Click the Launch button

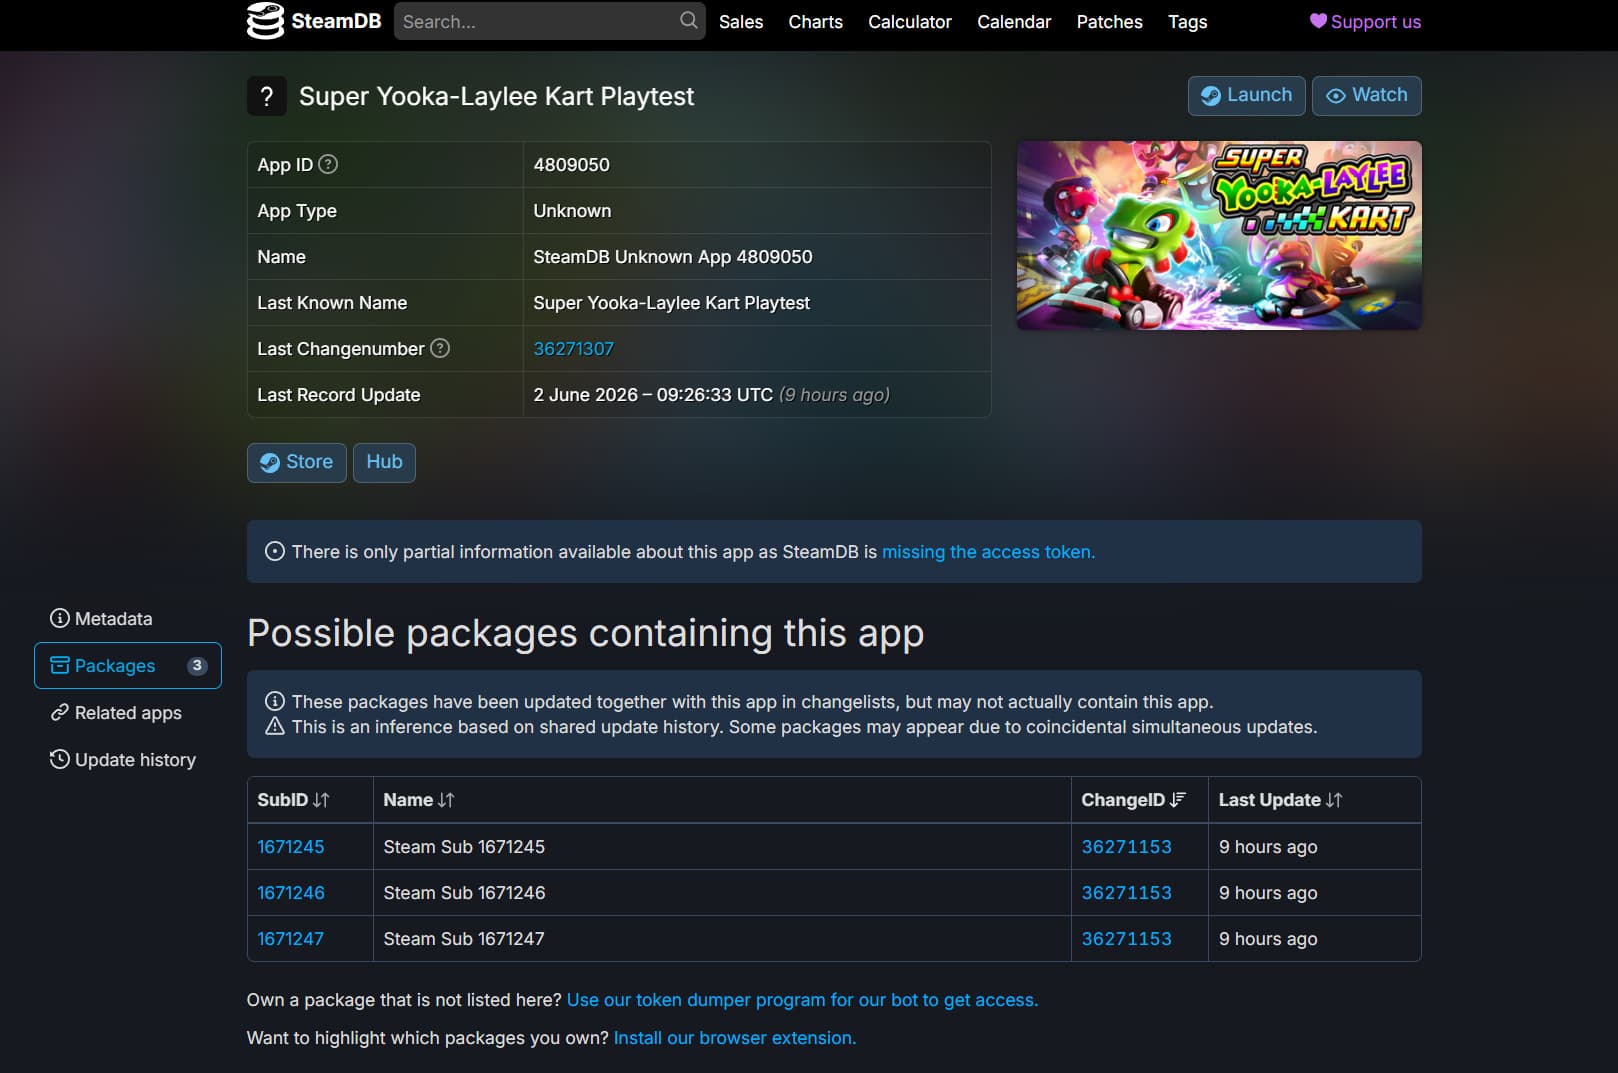(1247, 96)
